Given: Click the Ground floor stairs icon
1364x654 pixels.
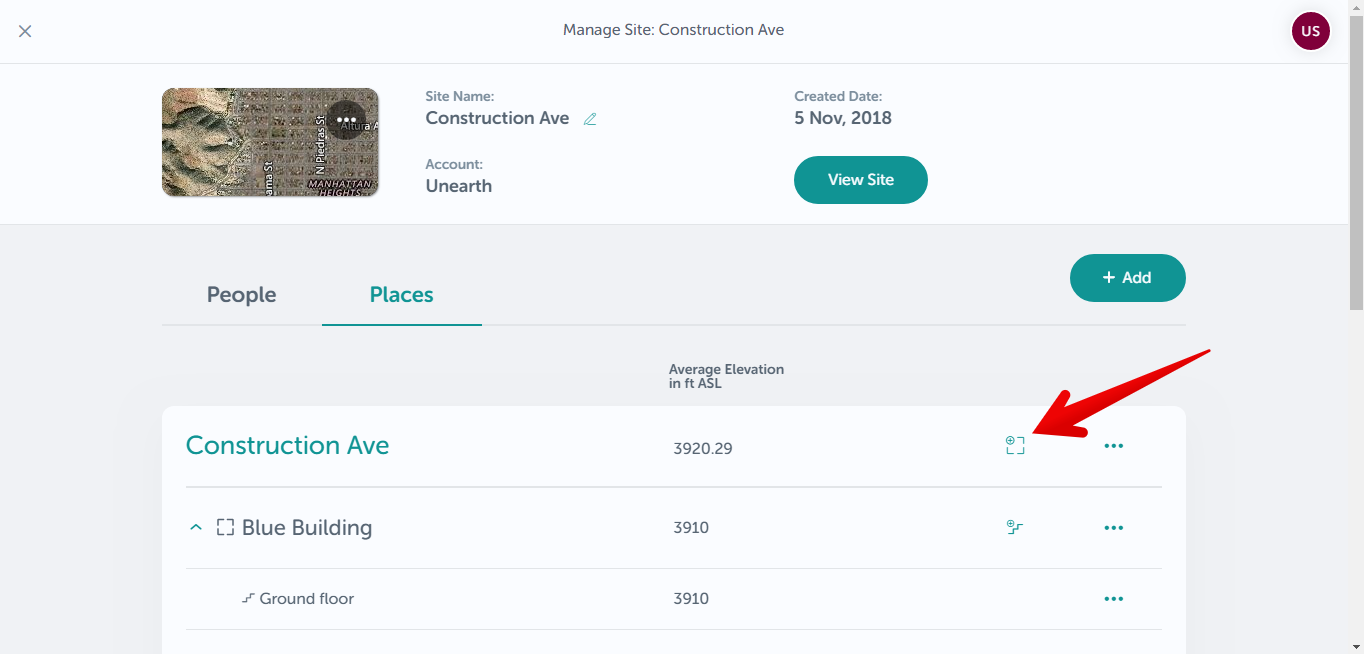Looking at the screenshot, I should (248, 598).
